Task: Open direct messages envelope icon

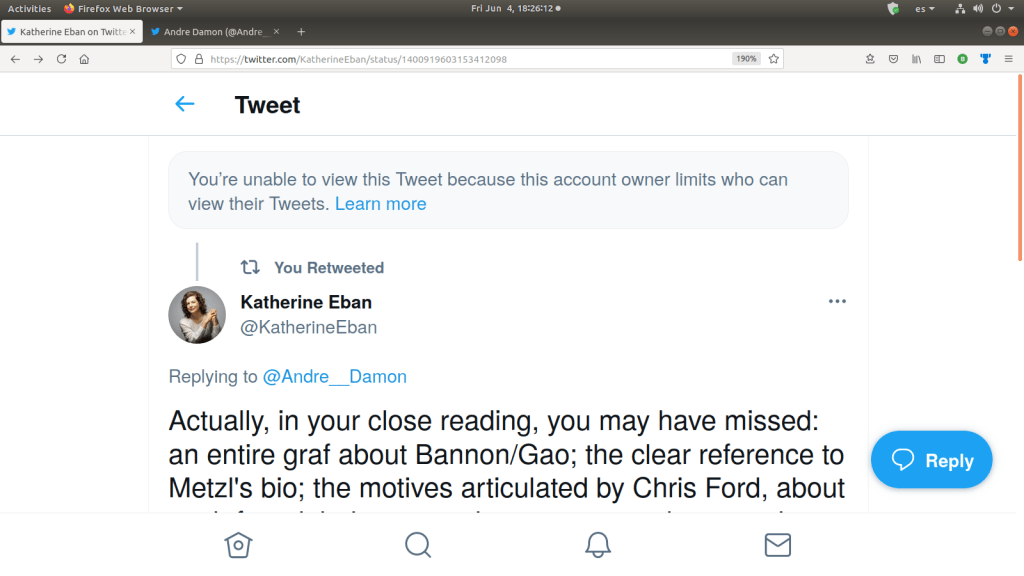Action: 777,545
